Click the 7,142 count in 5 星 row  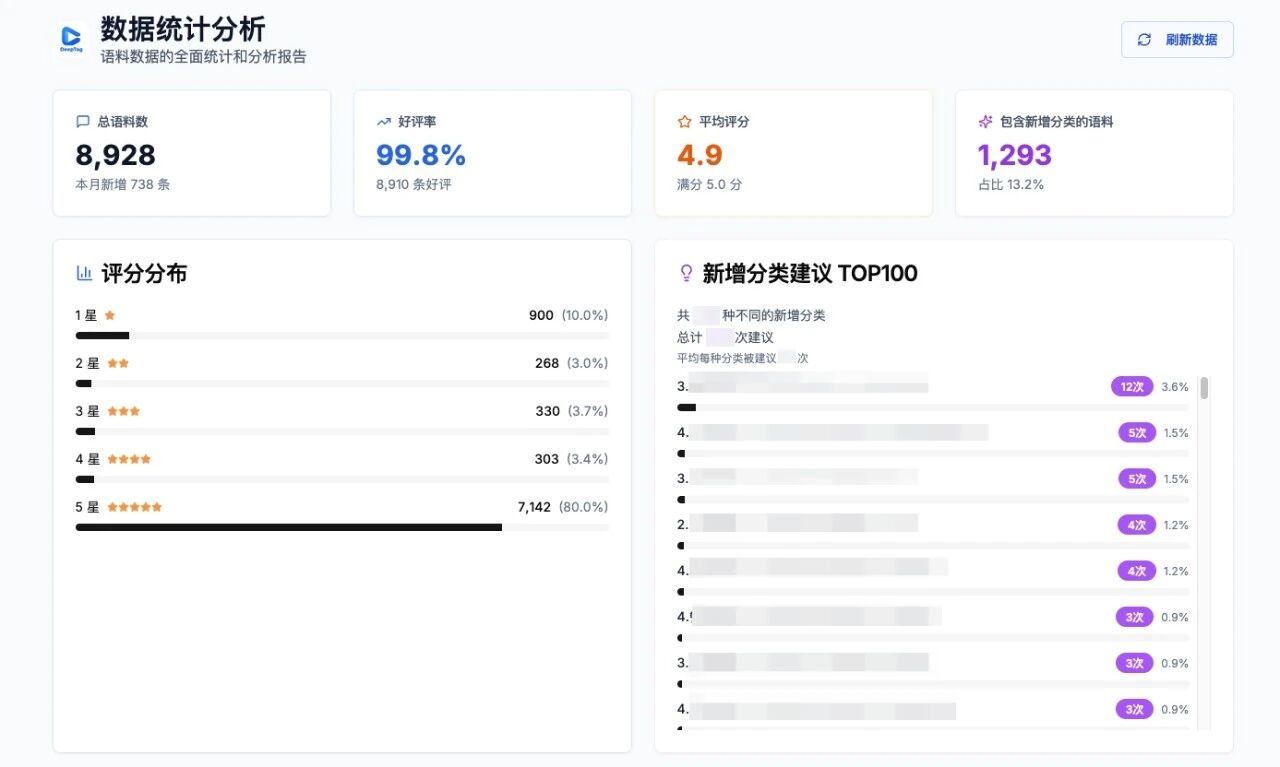pyautogui.click(x=534, y=507)
